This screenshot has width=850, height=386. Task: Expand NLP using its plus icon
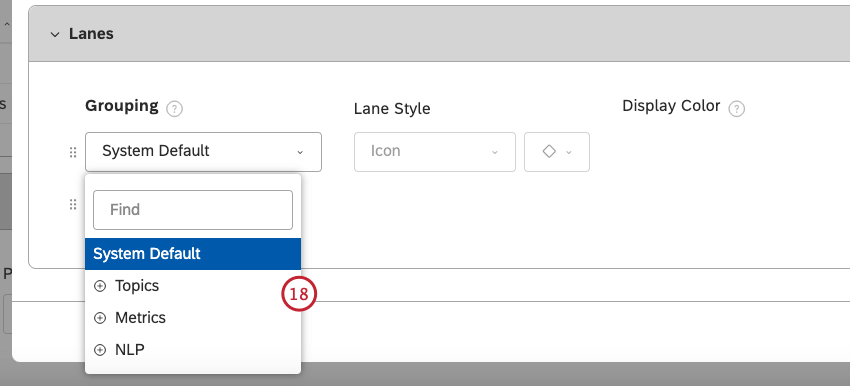coord(100,350)
